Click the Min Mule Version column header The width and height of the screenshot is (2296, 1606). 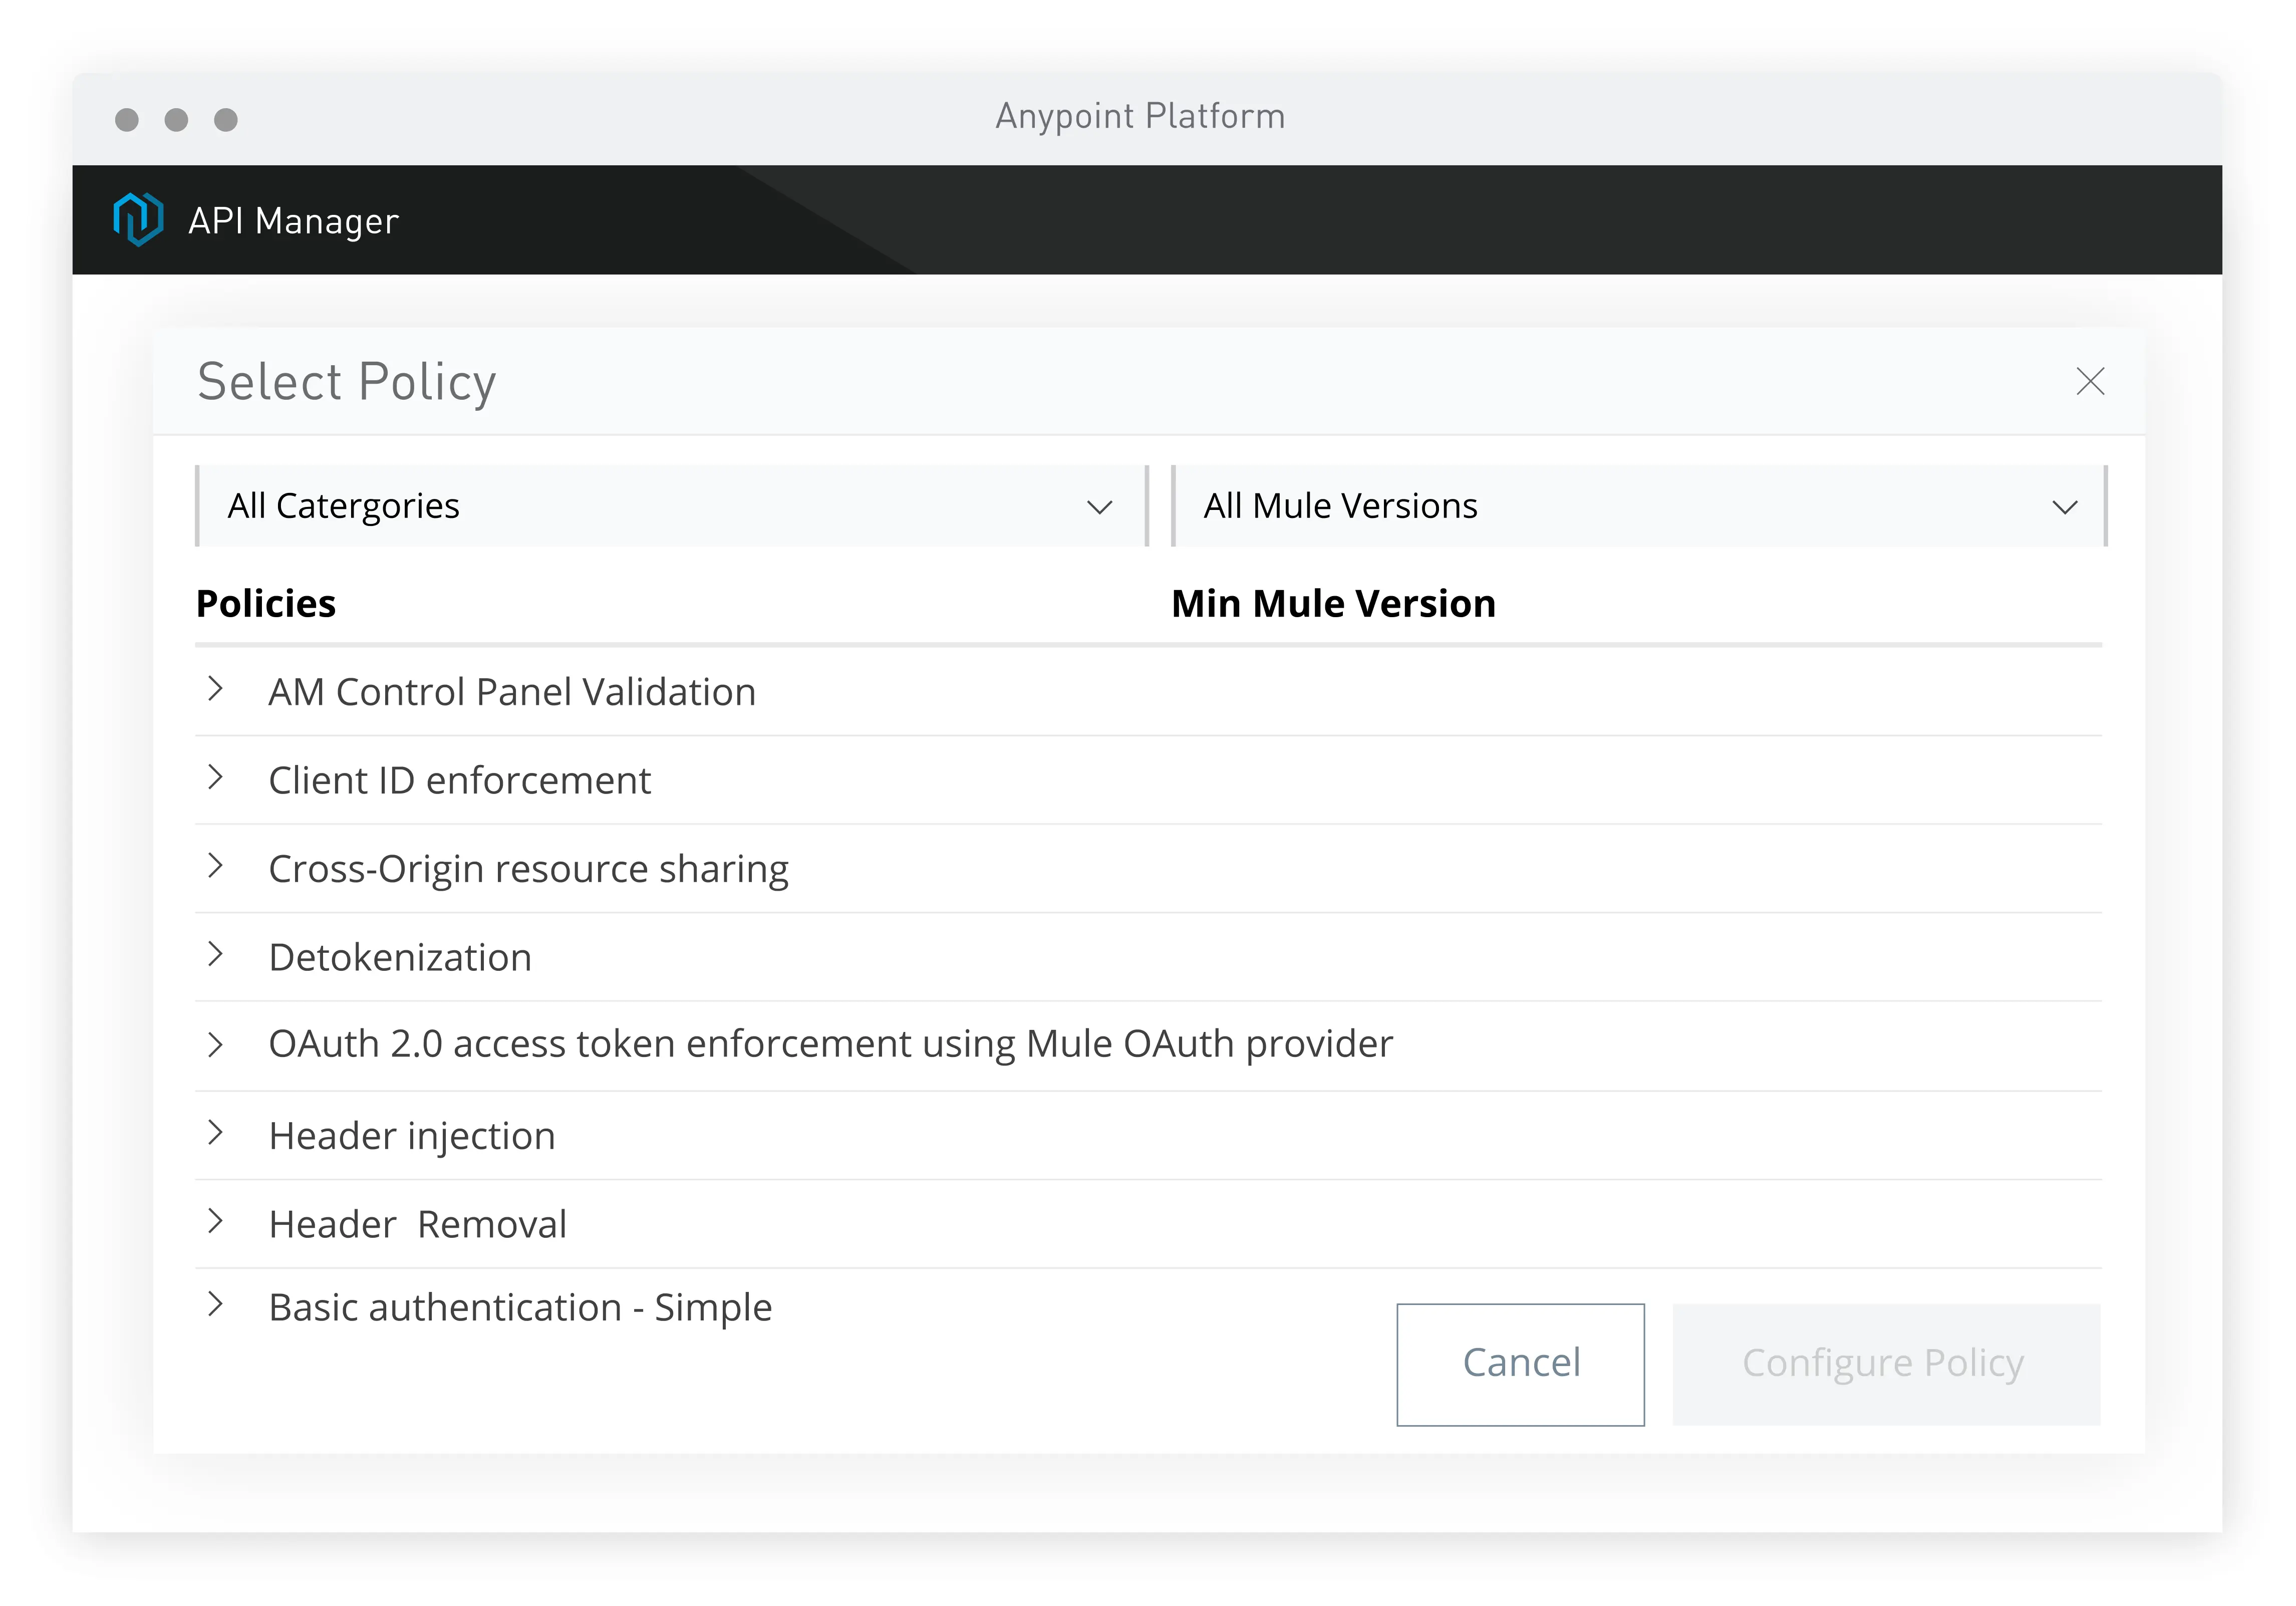[1334, 604]
